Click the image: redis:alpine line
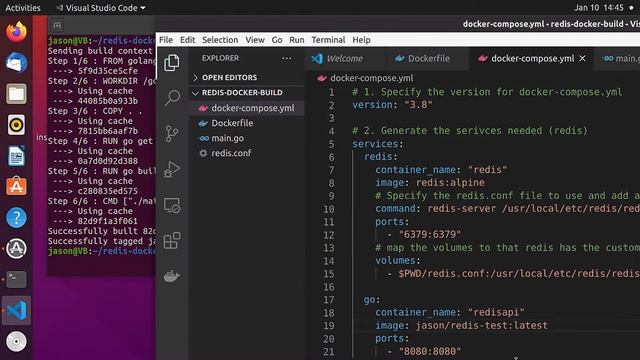640x360 pixels. [x=430, y=182]
